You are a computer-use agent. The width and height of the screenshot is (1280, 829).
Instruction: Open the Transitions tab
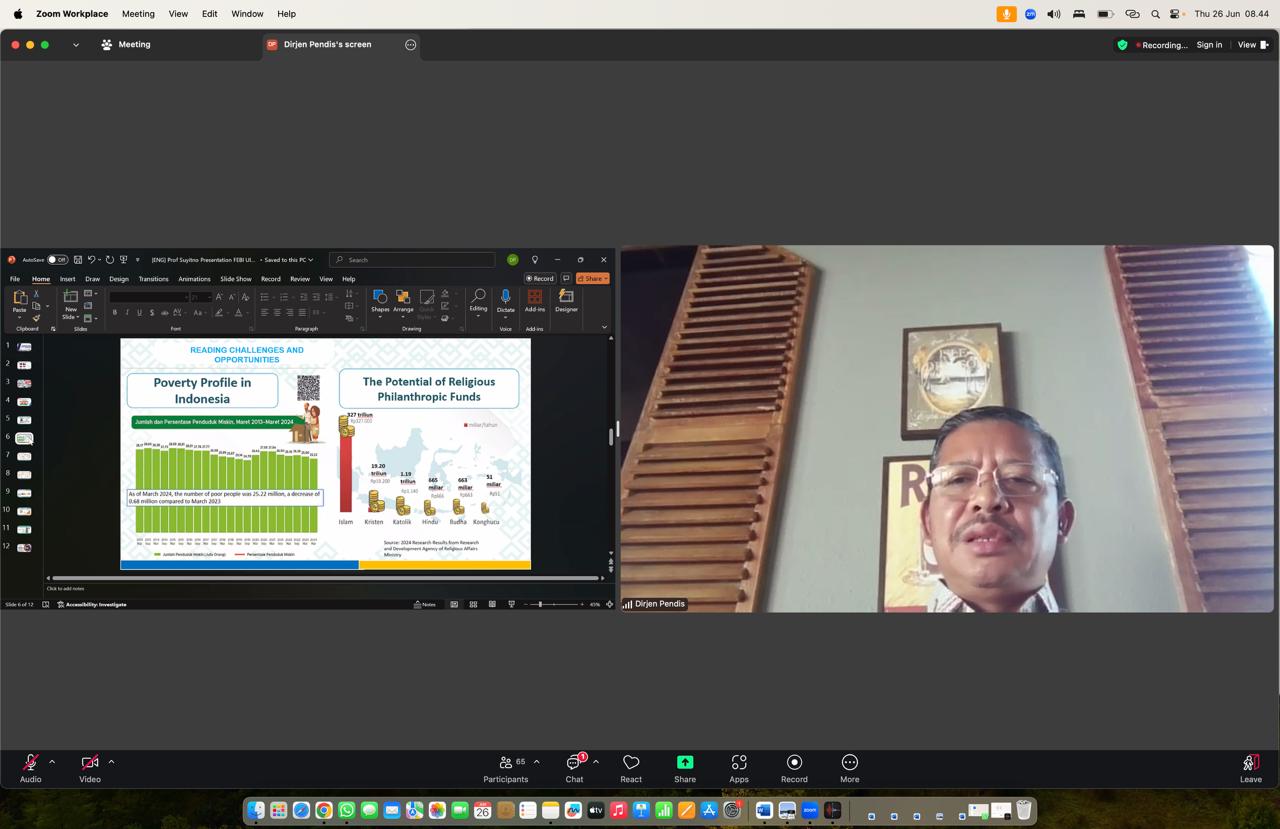coord(153,279)
